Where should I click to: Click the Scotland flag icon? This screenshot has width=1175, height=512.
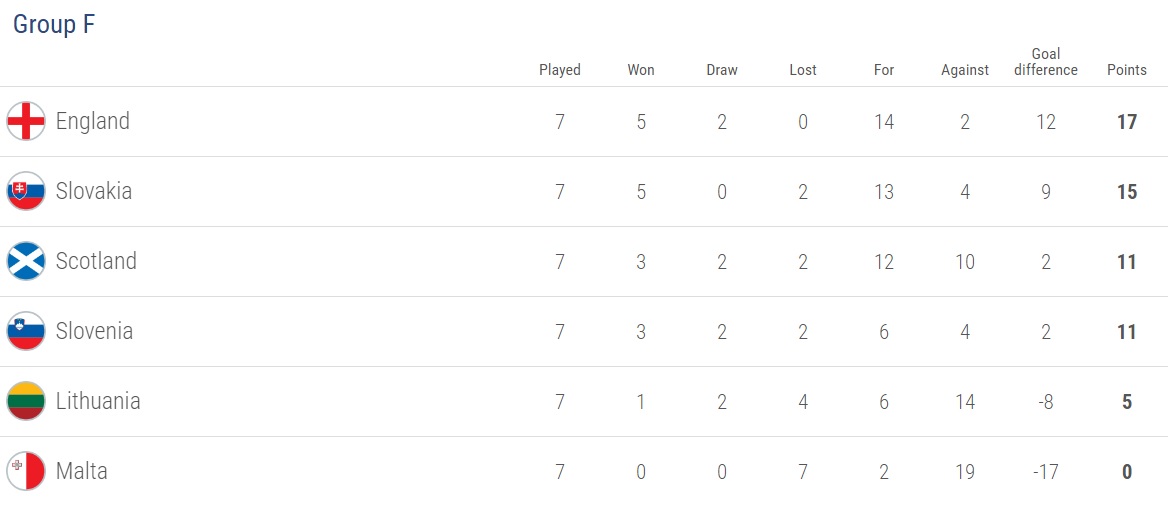click(x=26, y=262)
